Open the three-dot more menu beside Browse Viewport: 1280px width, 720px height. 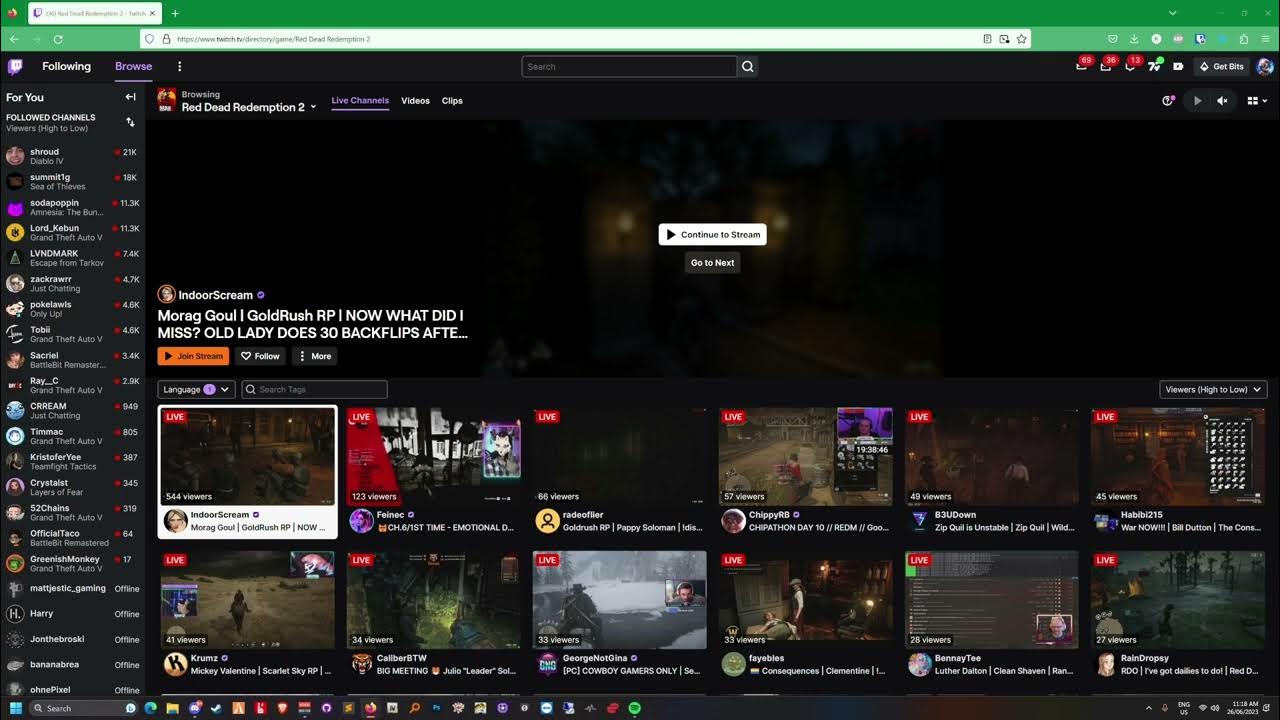pyautogui.click(x=180, y=67)
